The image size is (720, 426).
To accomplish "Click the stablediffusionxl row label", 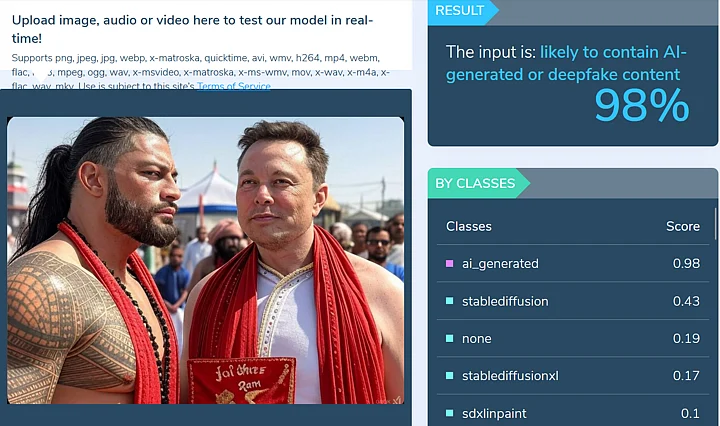I will click(x=510, y=376).
